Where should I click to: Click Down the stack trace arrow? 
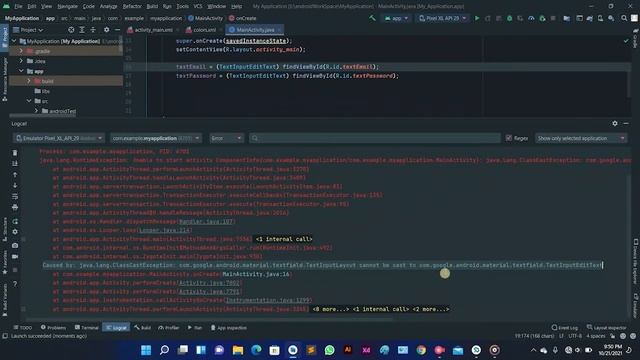coord(15,185)
